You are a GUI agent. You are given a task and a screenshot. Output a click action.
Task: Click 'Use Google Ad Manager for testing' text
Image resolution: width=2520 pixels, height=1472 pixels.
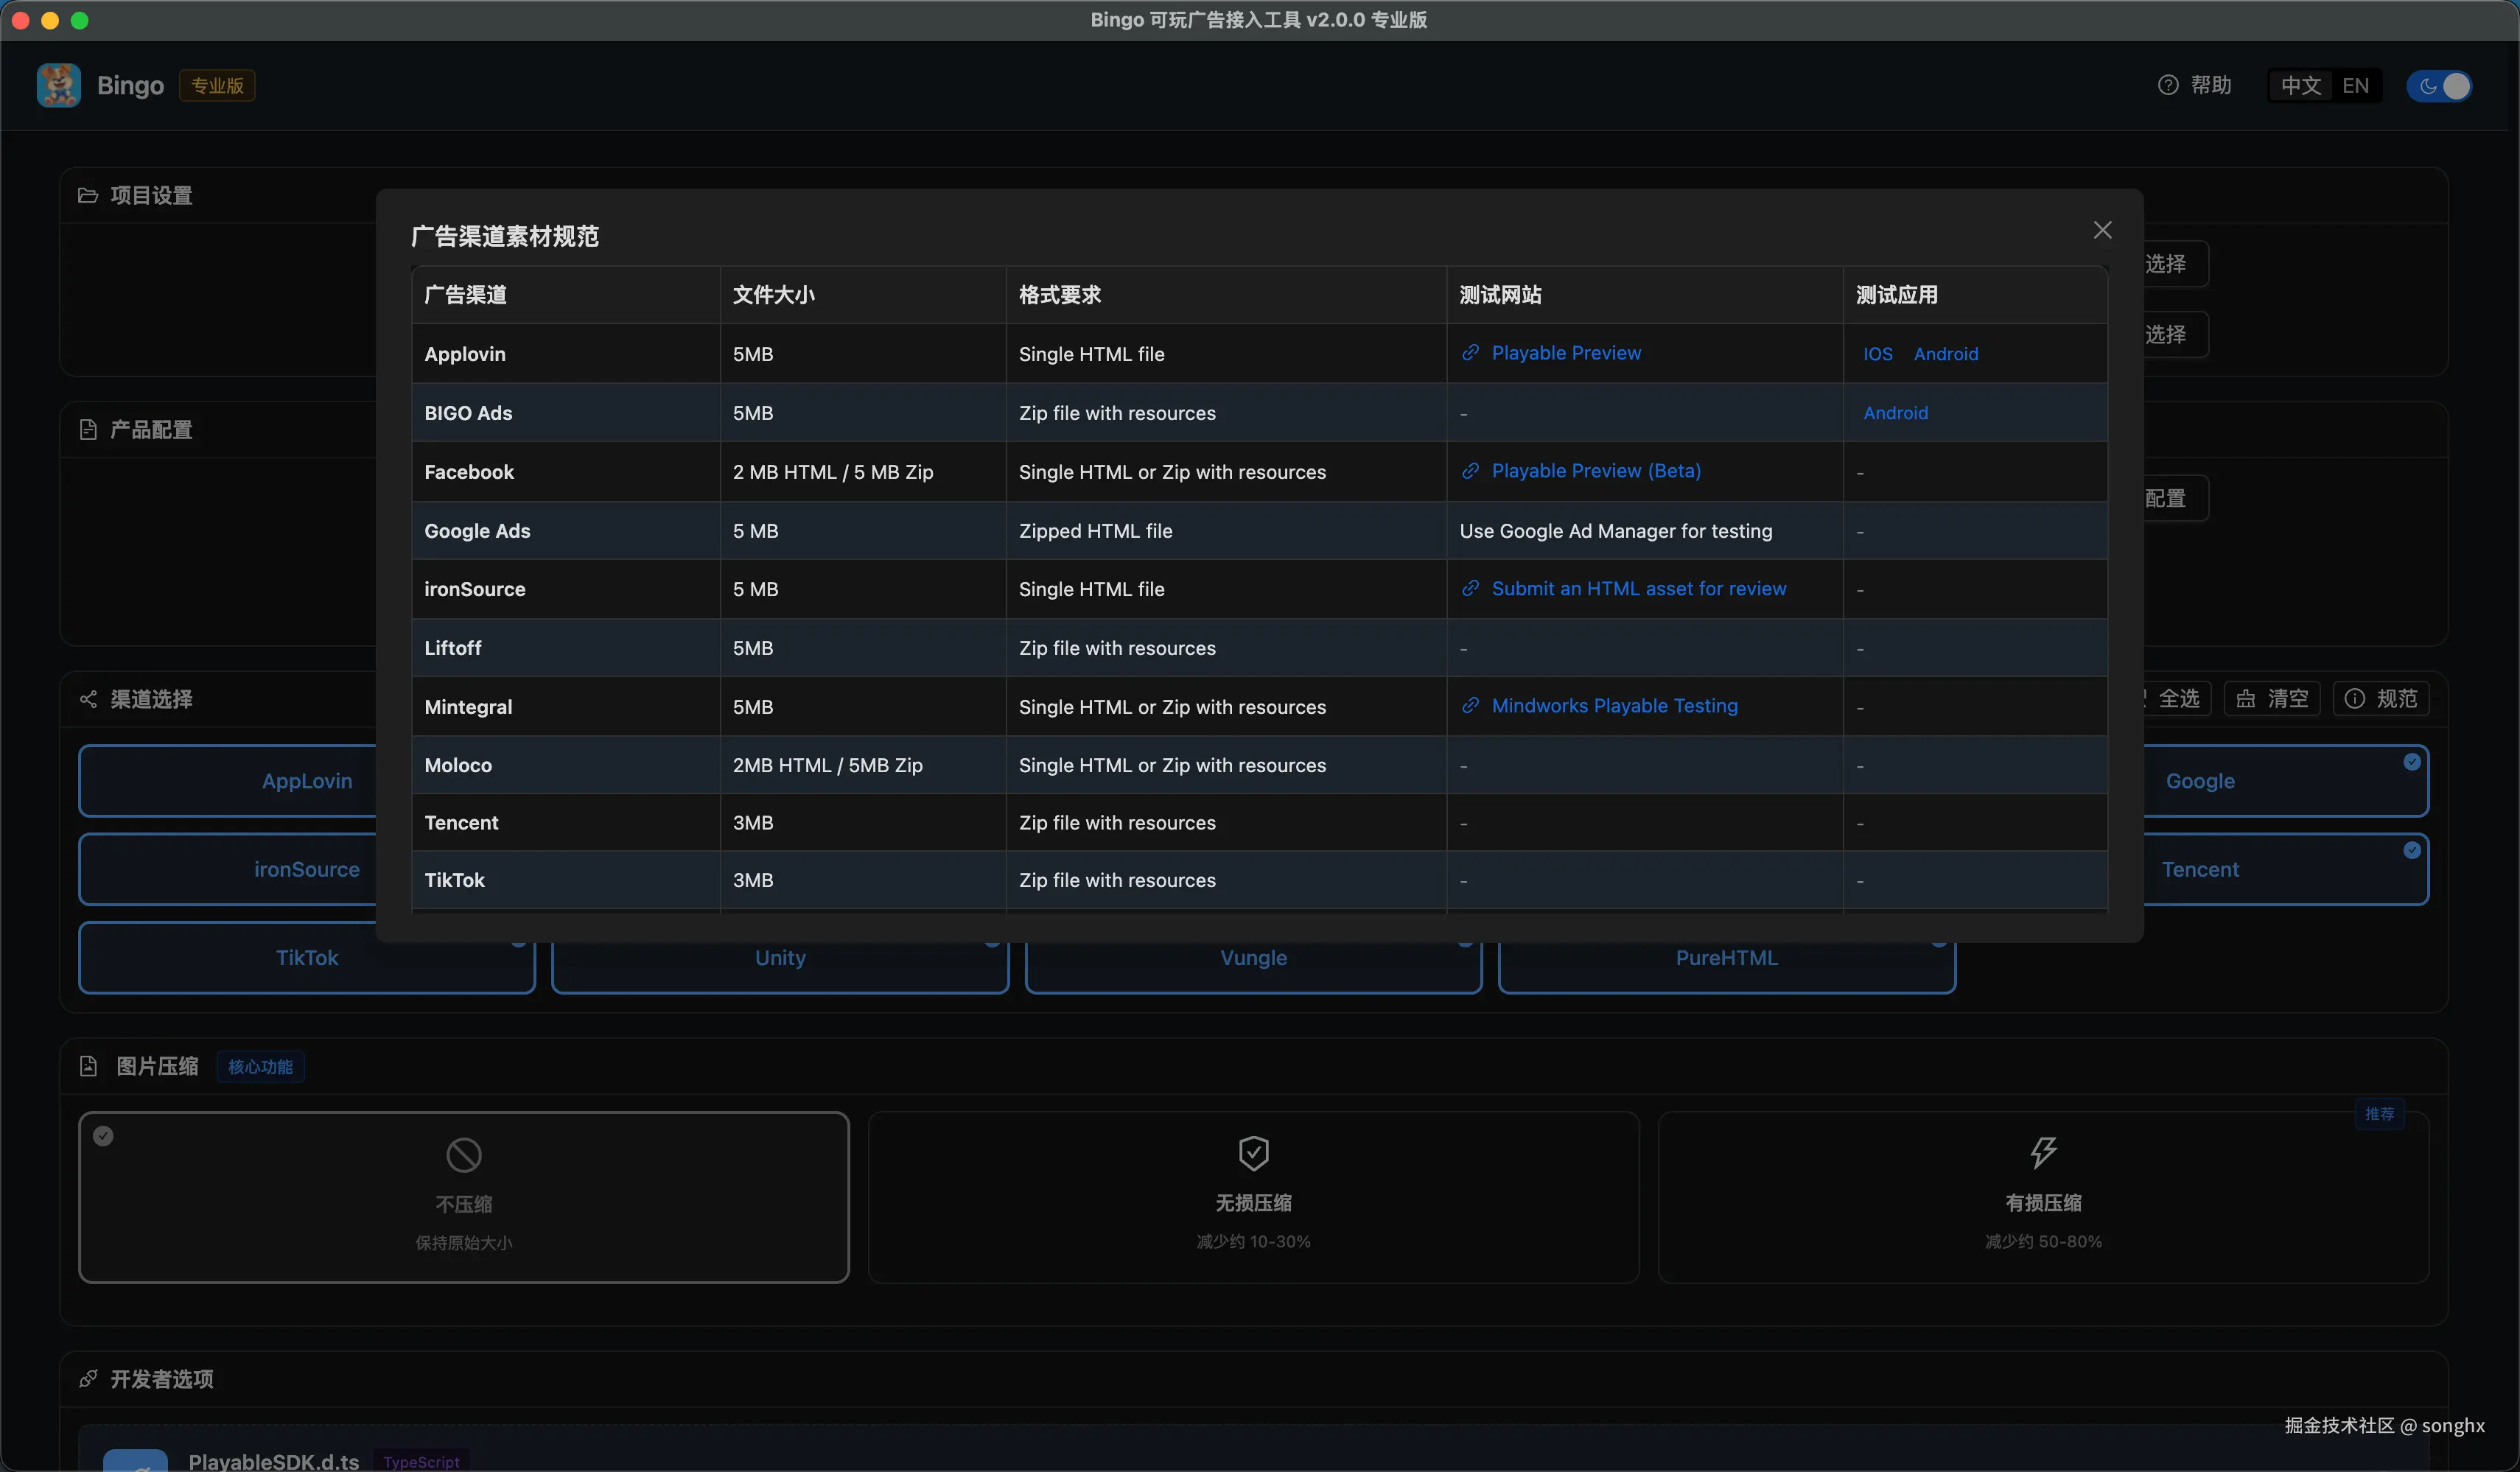1615,531
